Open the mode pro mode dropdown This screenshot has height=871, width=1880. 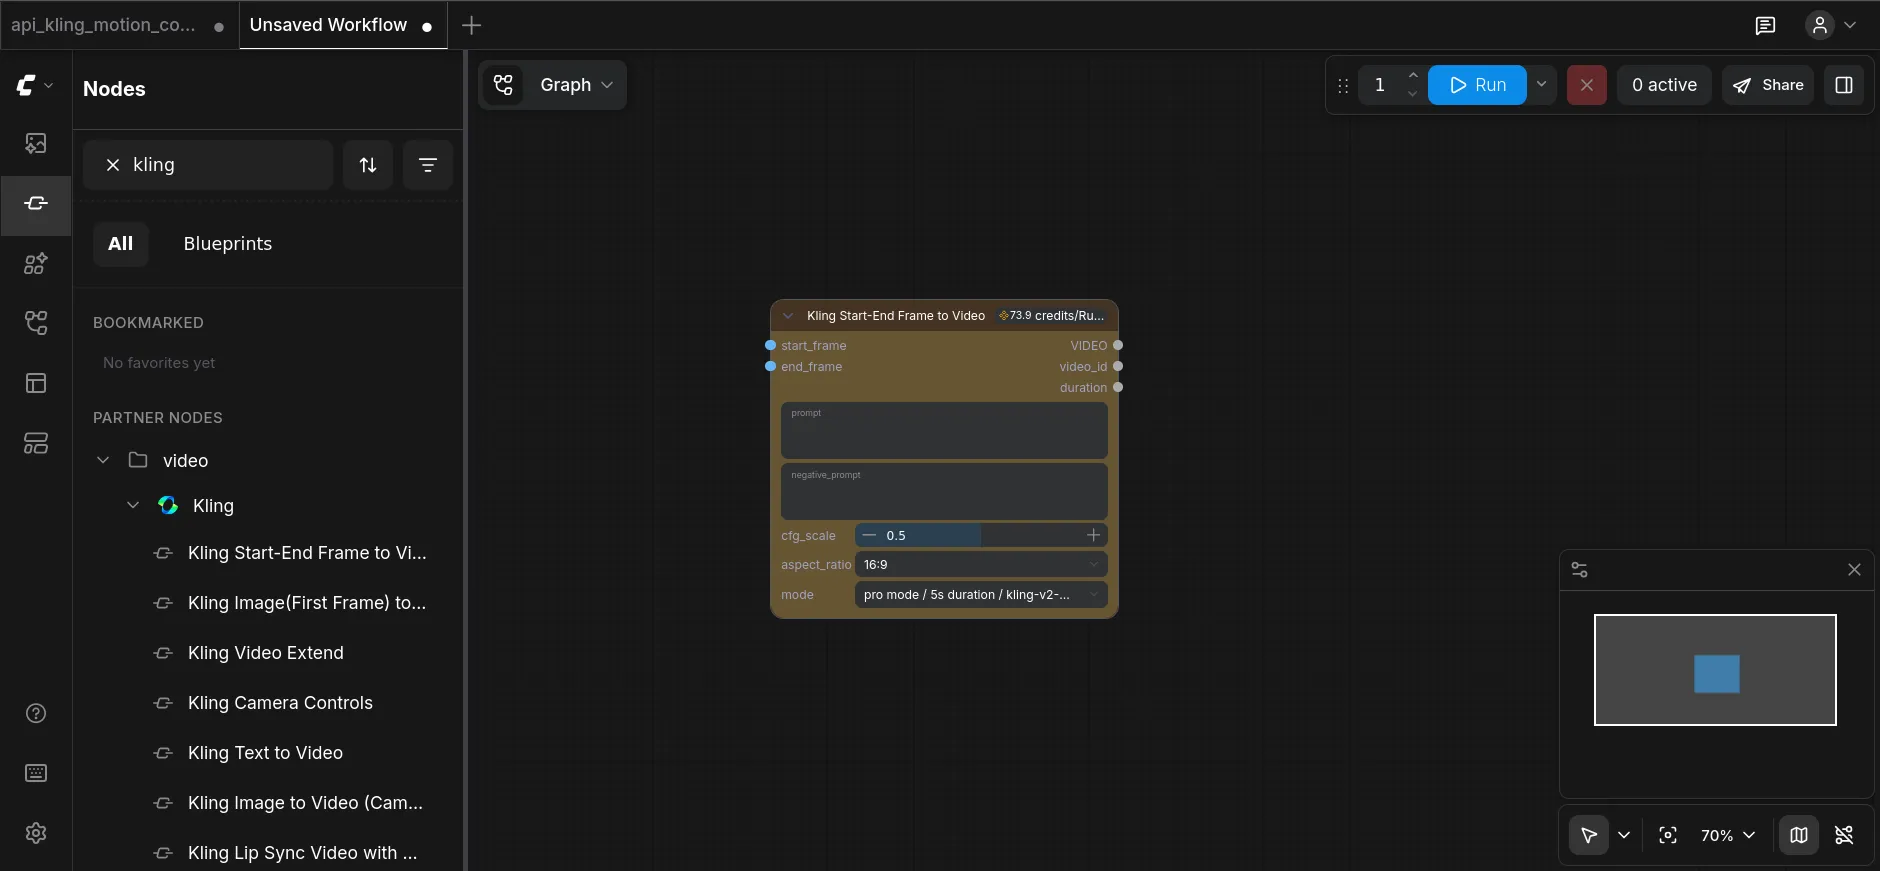tap(981, 595)
